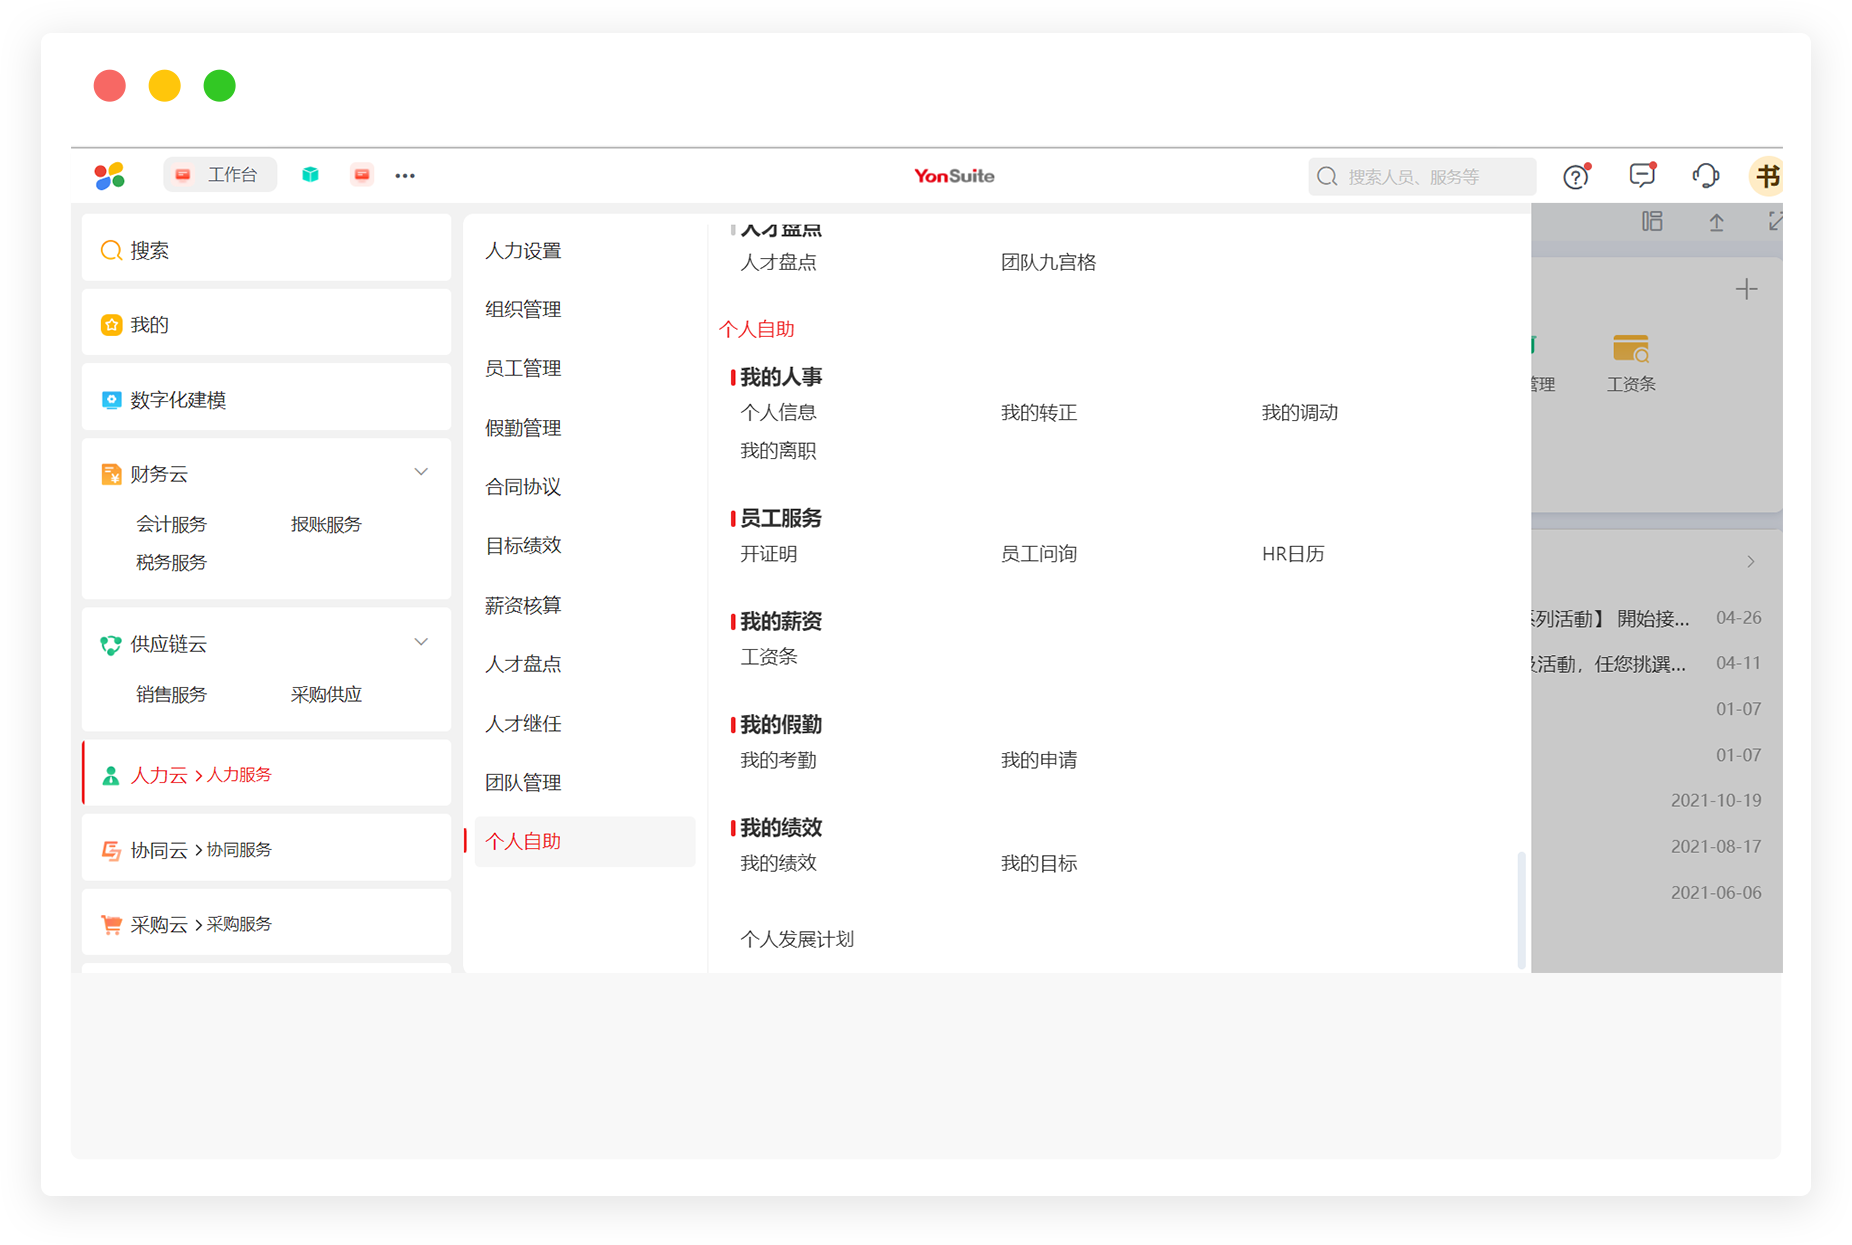Open 团队九宫格 link
The width and height of the screenshot is (1852, 1245).
pyautogui.click(x=1048, y=263)
